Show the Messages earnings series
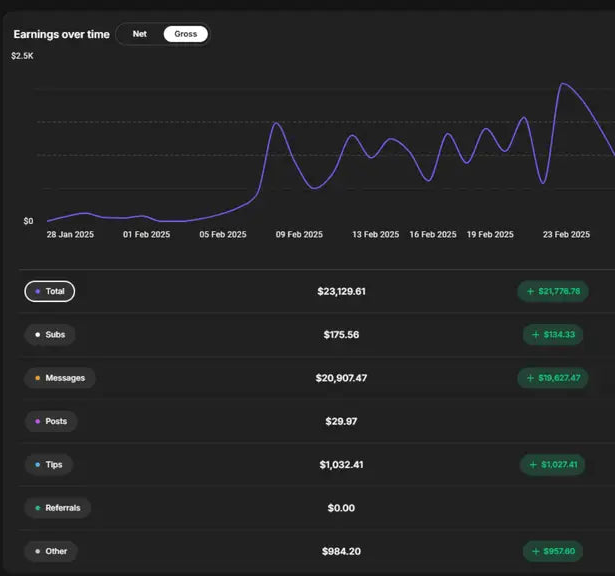 (x=60, y=378)
